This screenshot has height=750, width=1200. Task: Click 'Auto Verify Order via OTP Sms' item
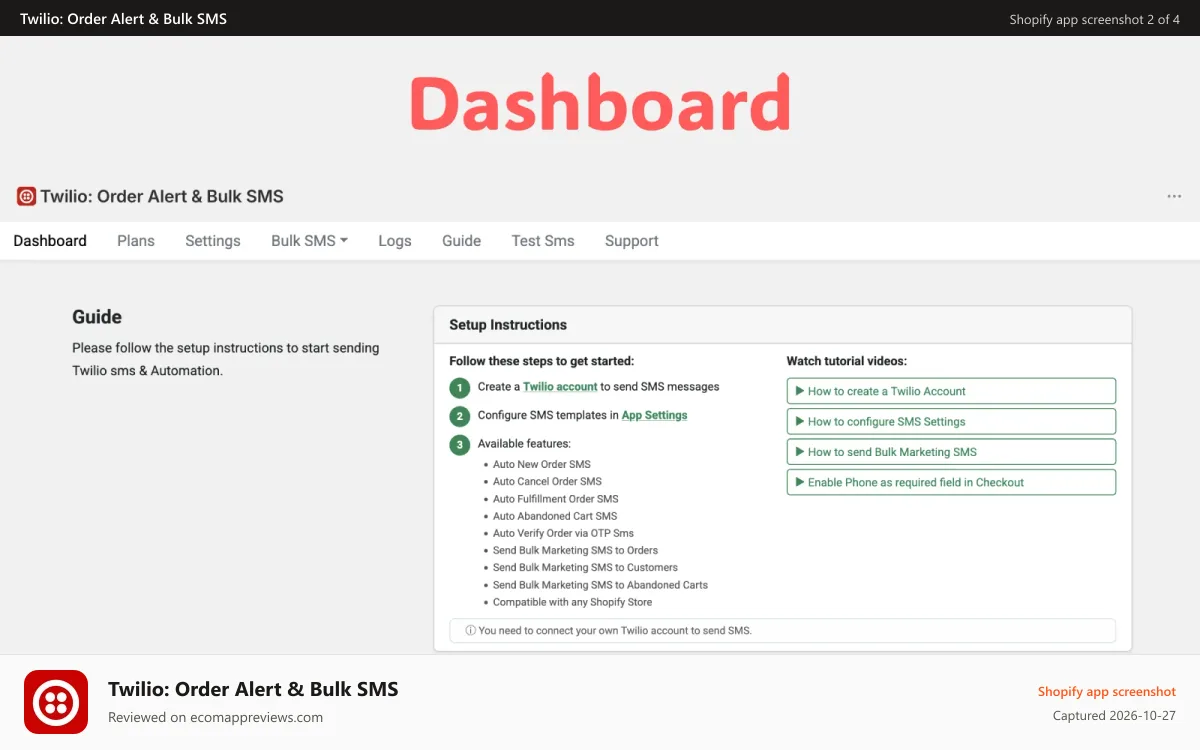(x=563, y=533)
